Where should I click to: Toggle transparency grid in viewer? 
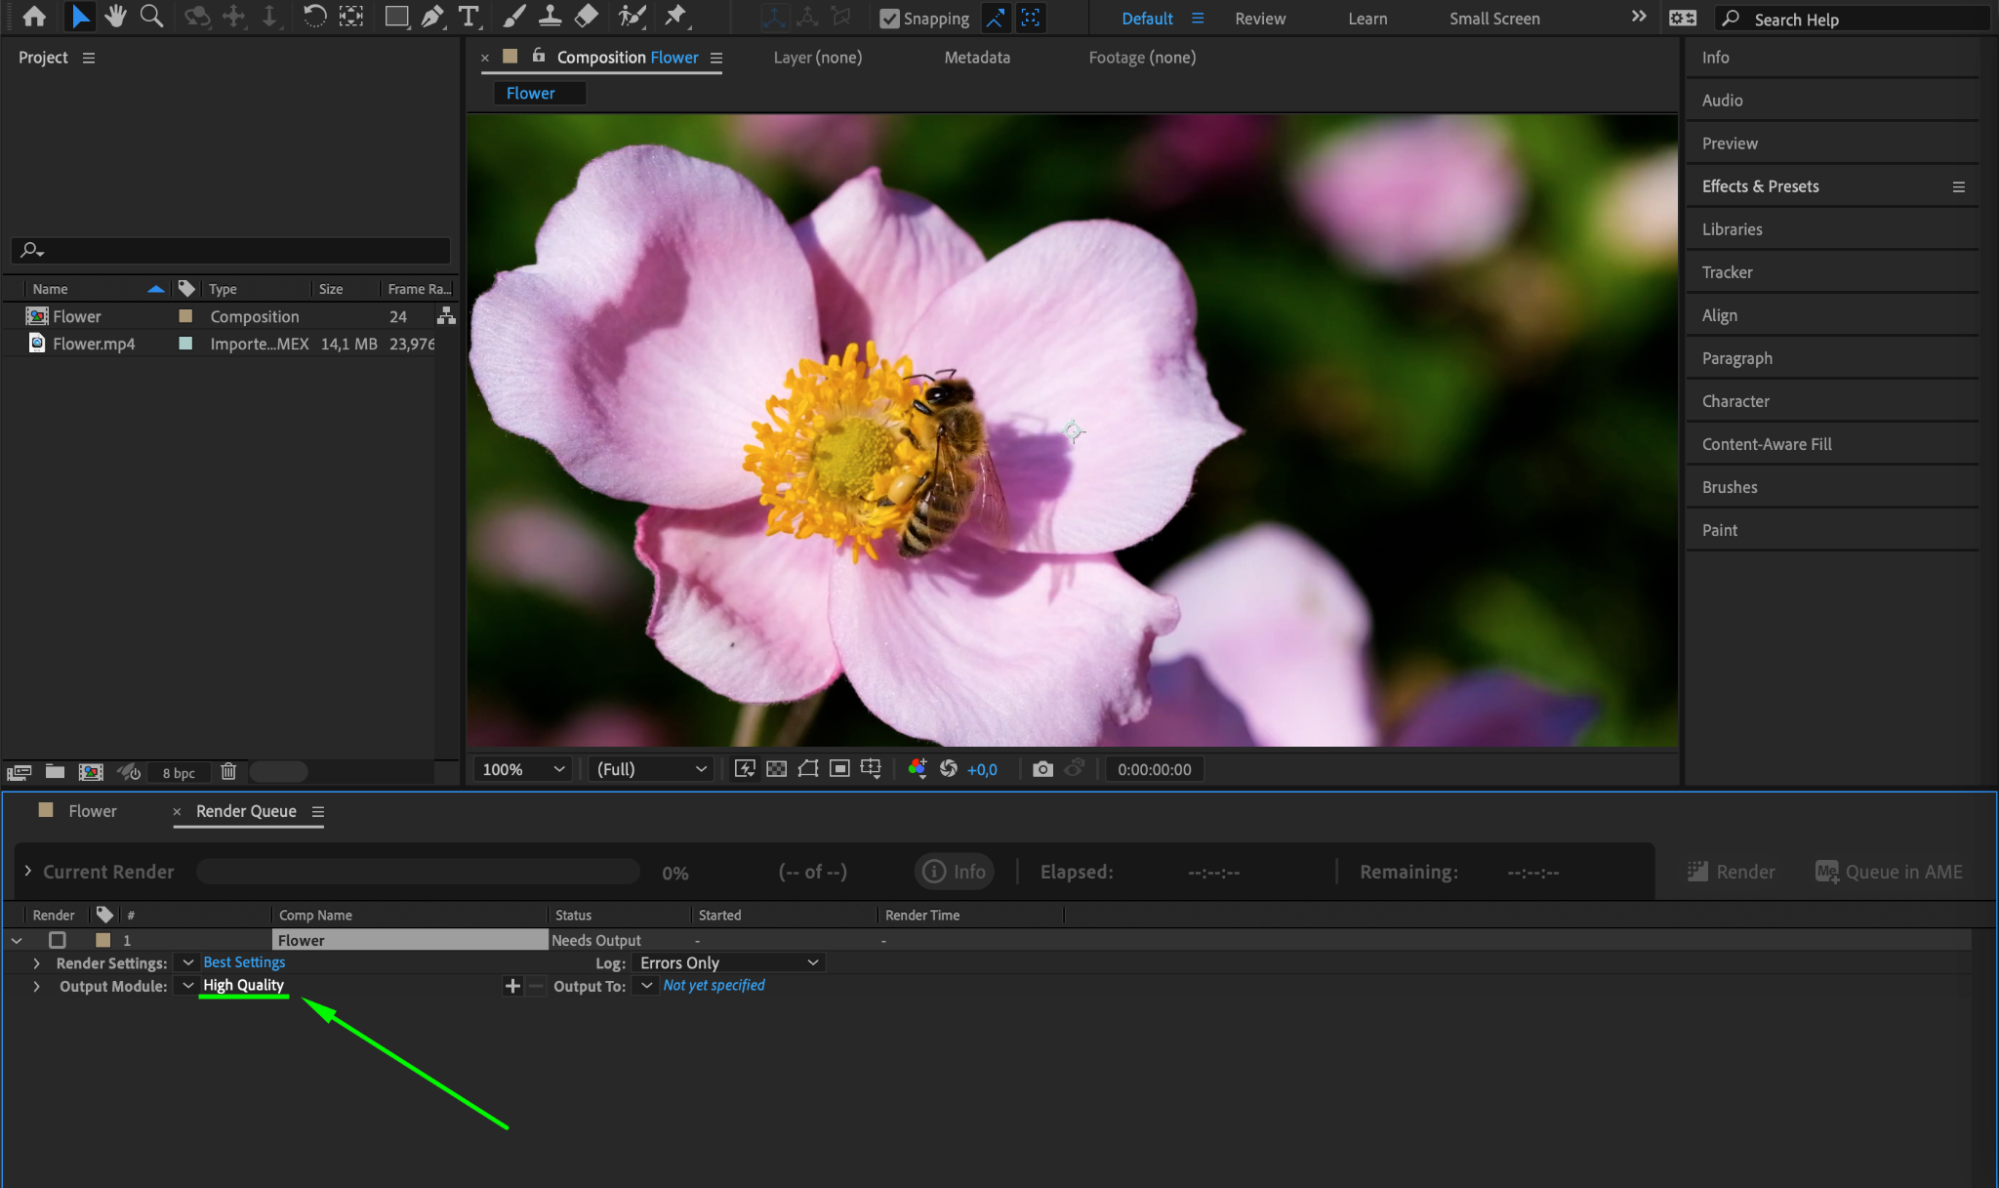(776, 769)
